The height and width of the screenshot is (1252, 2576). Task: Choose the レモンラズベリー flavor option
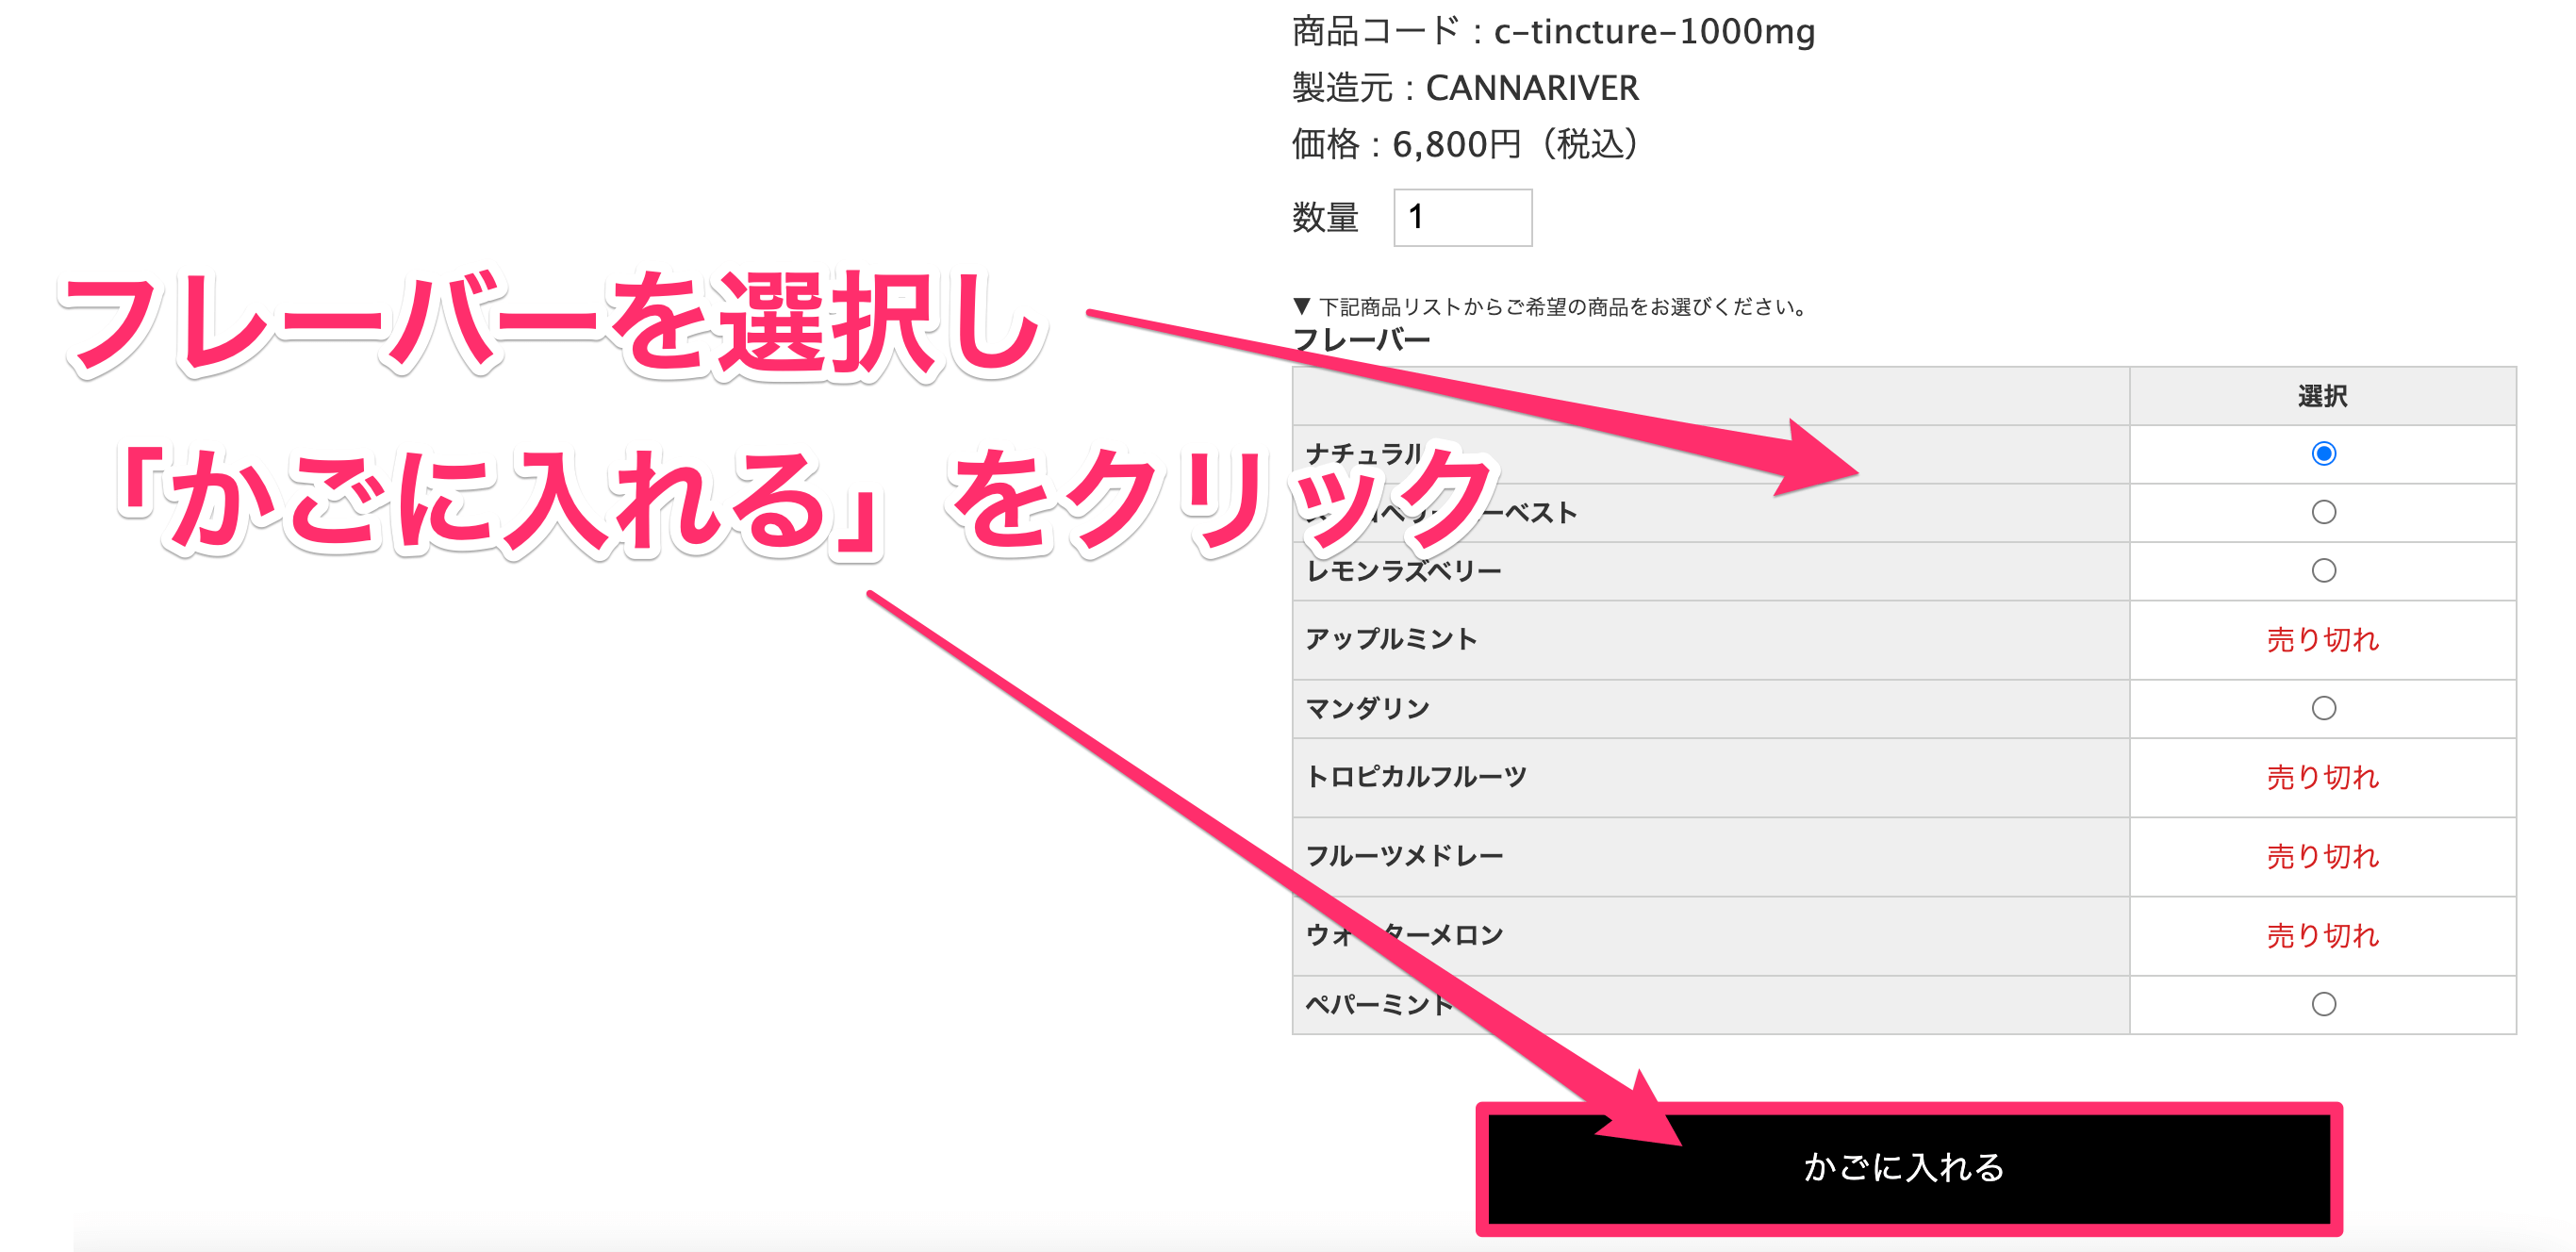point(2324,570)
